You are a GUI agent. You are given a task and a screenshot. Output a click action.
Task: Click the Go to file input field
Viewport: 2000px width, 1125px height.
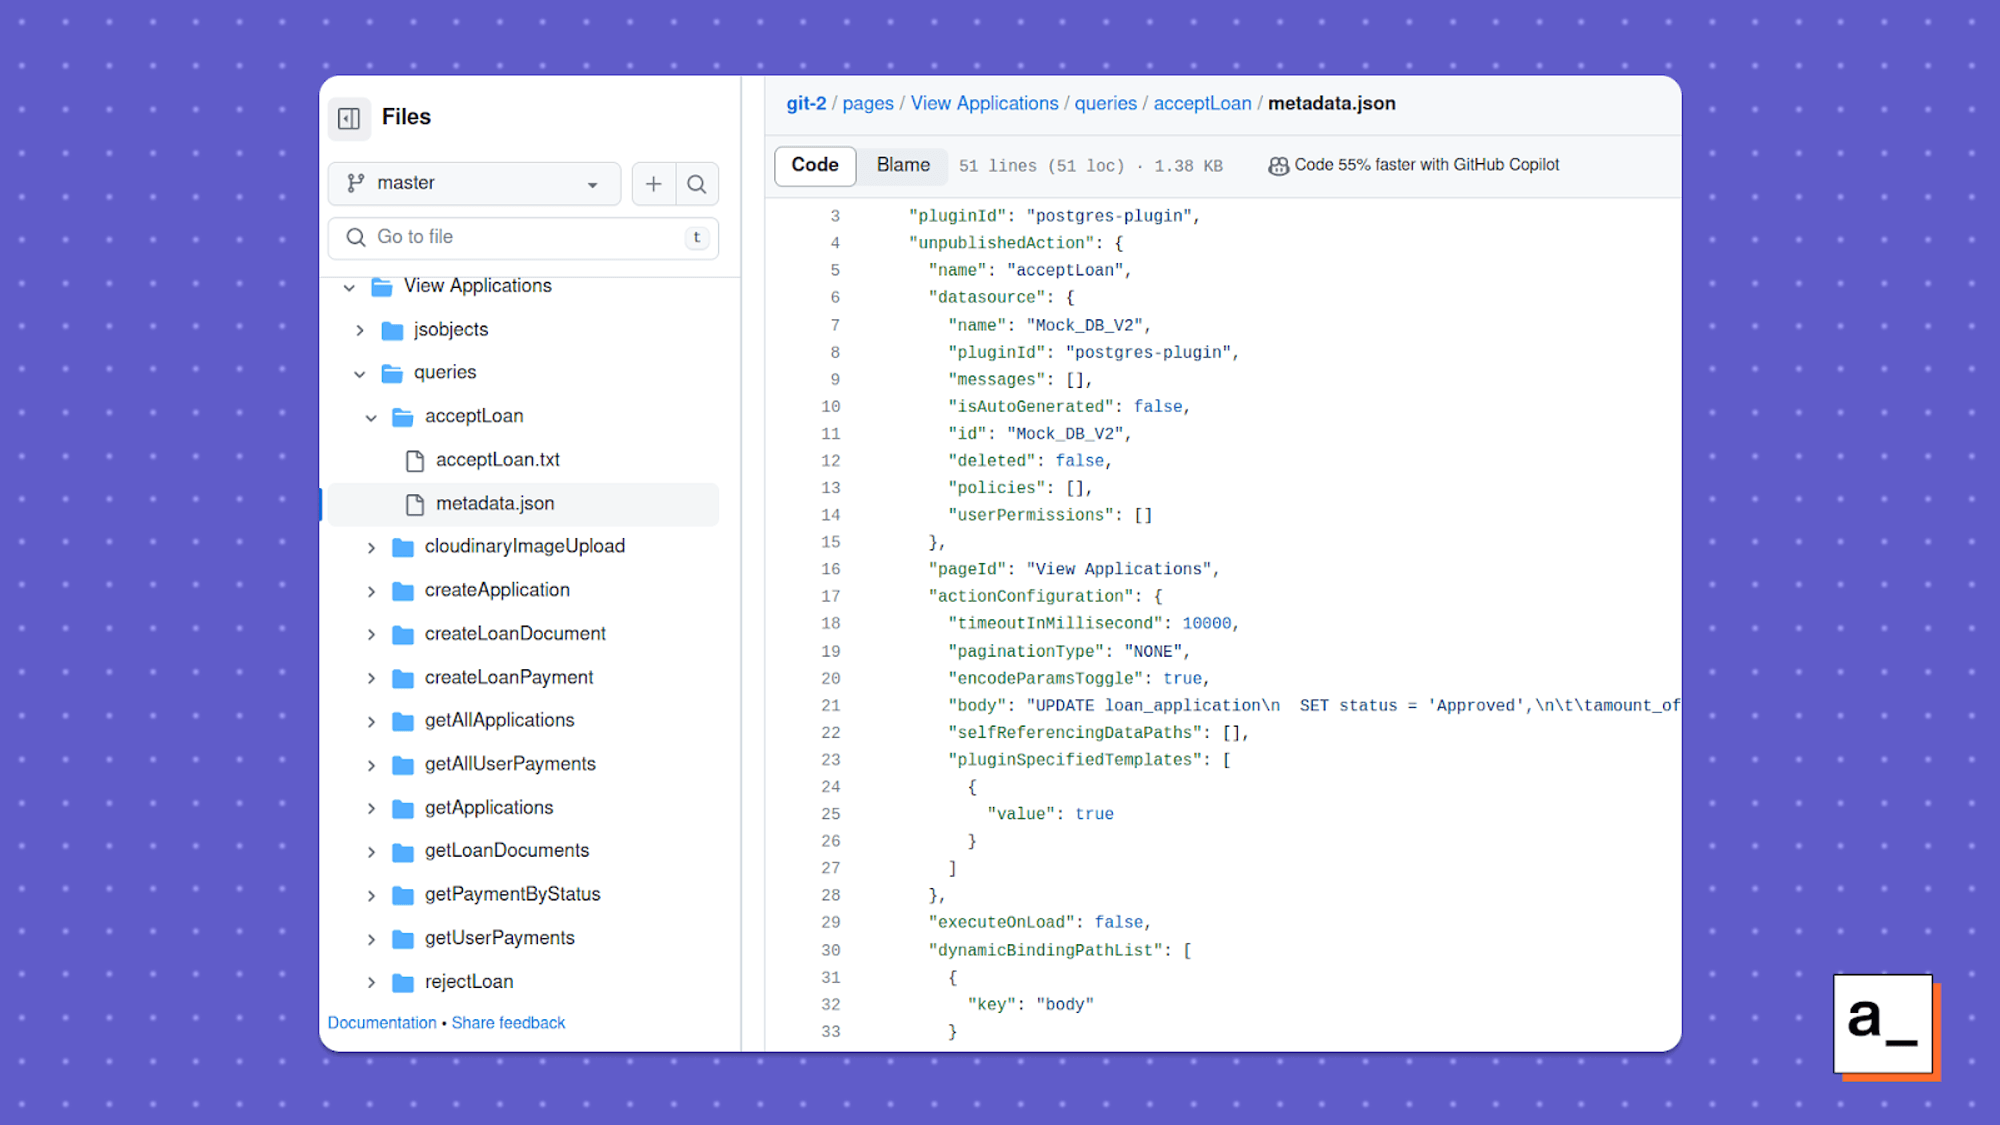[x=520, y=237]
